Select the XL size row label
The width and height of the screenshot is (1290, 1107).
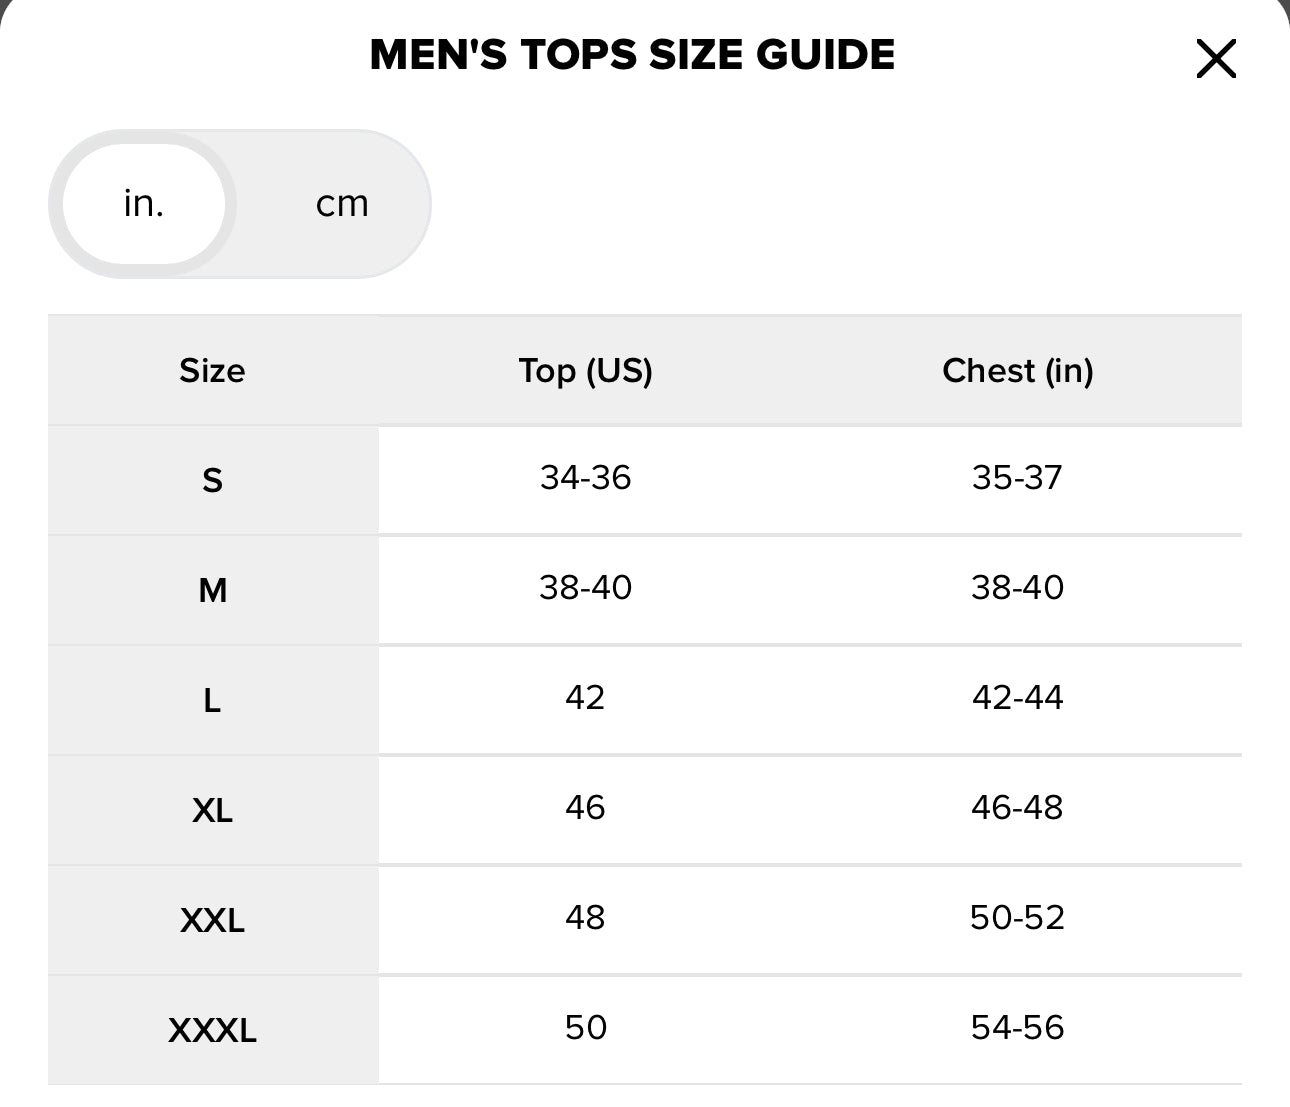212,810
